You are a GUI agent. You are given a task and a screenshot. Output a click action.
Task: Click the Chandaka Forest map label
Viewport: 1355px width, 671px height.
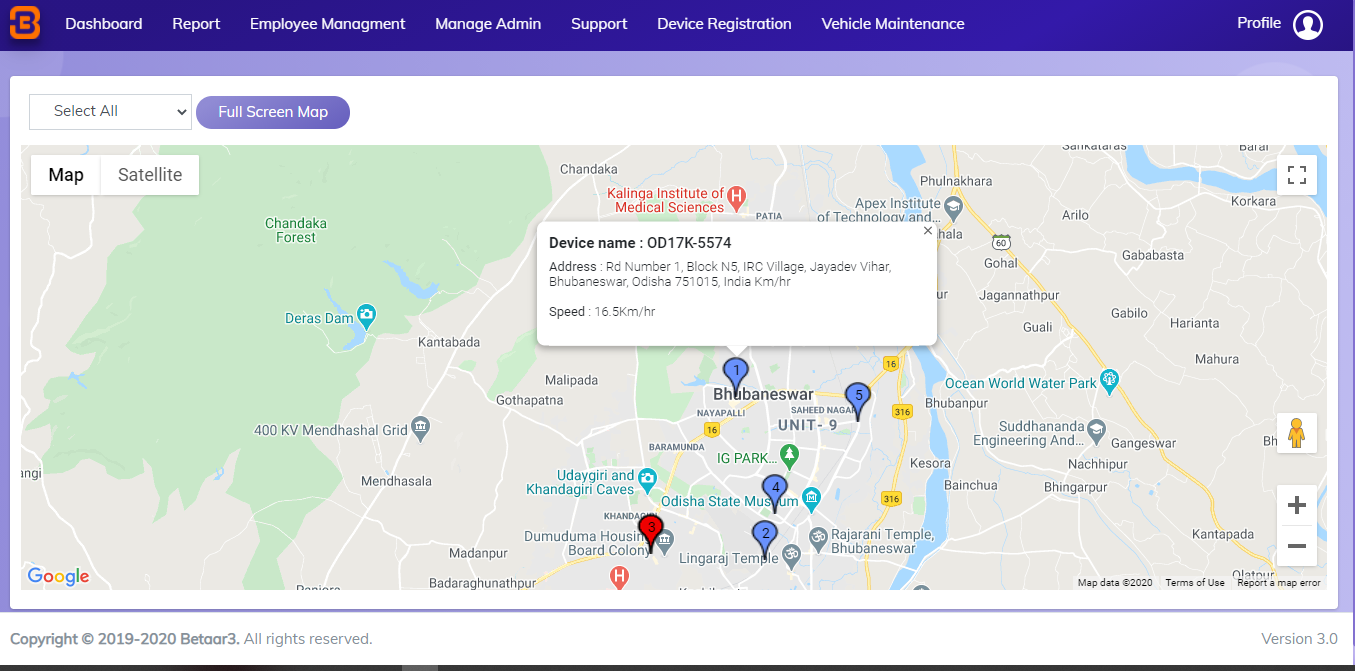296,230
